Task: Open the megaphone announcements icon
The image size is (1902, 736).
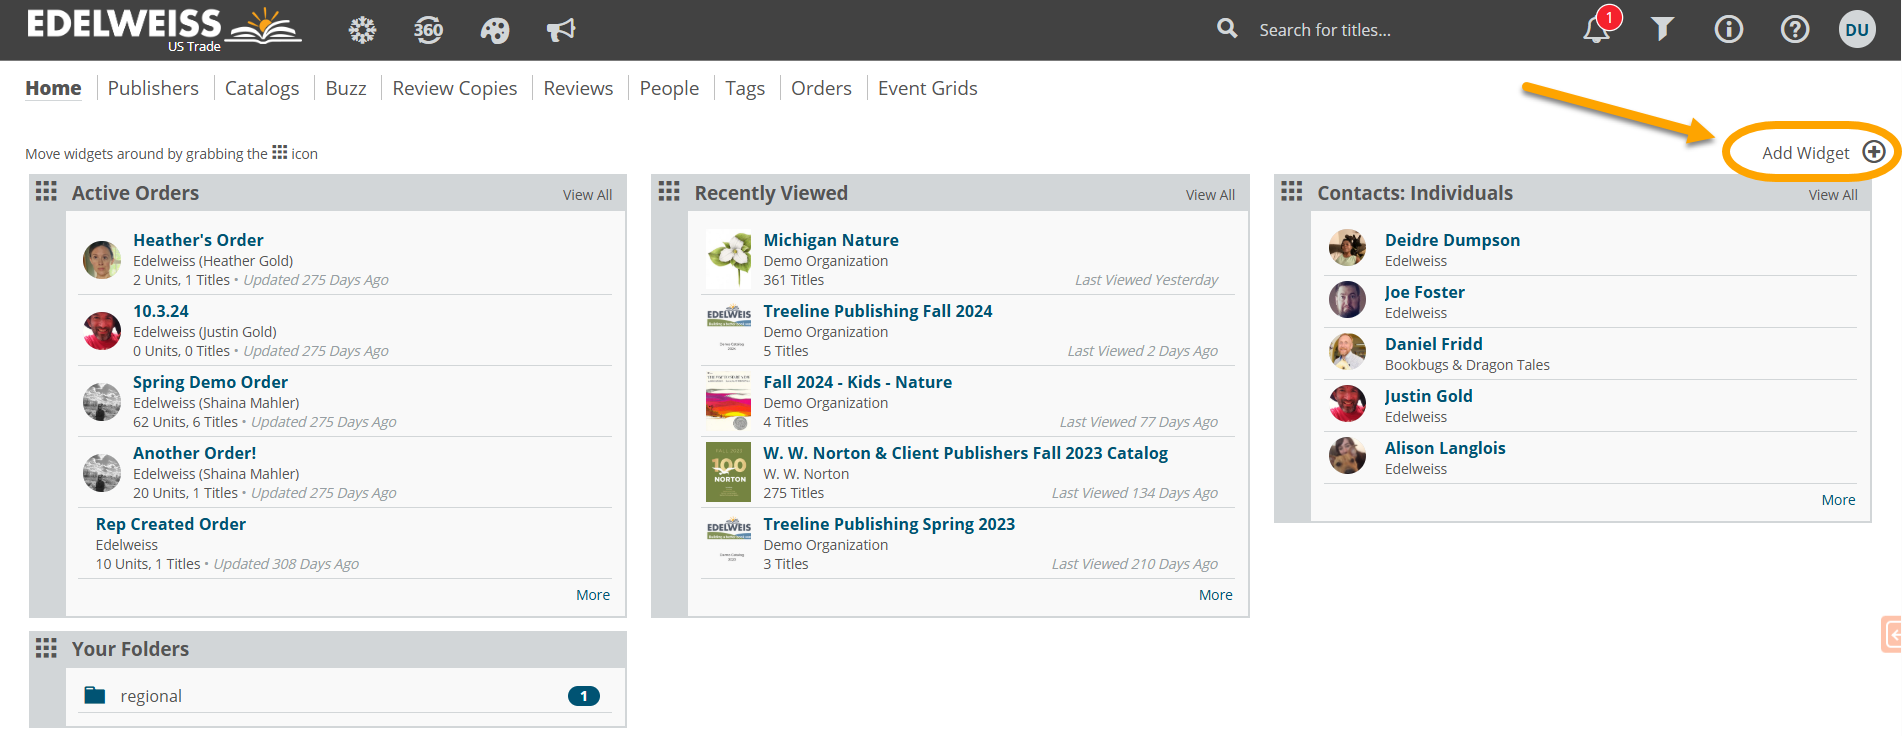Action: point(560,30)
